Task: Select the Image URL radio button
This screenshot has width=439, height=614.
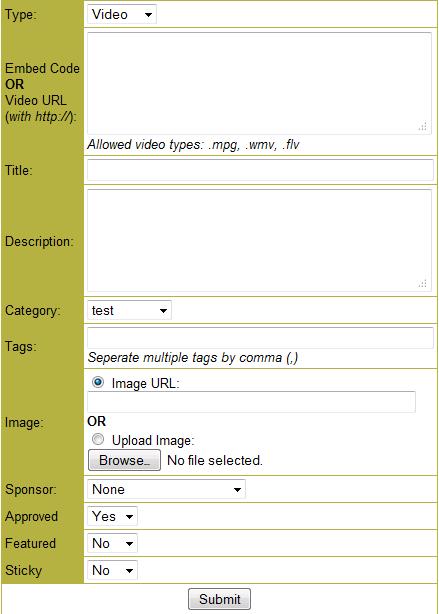Action: tap(98, 382)
